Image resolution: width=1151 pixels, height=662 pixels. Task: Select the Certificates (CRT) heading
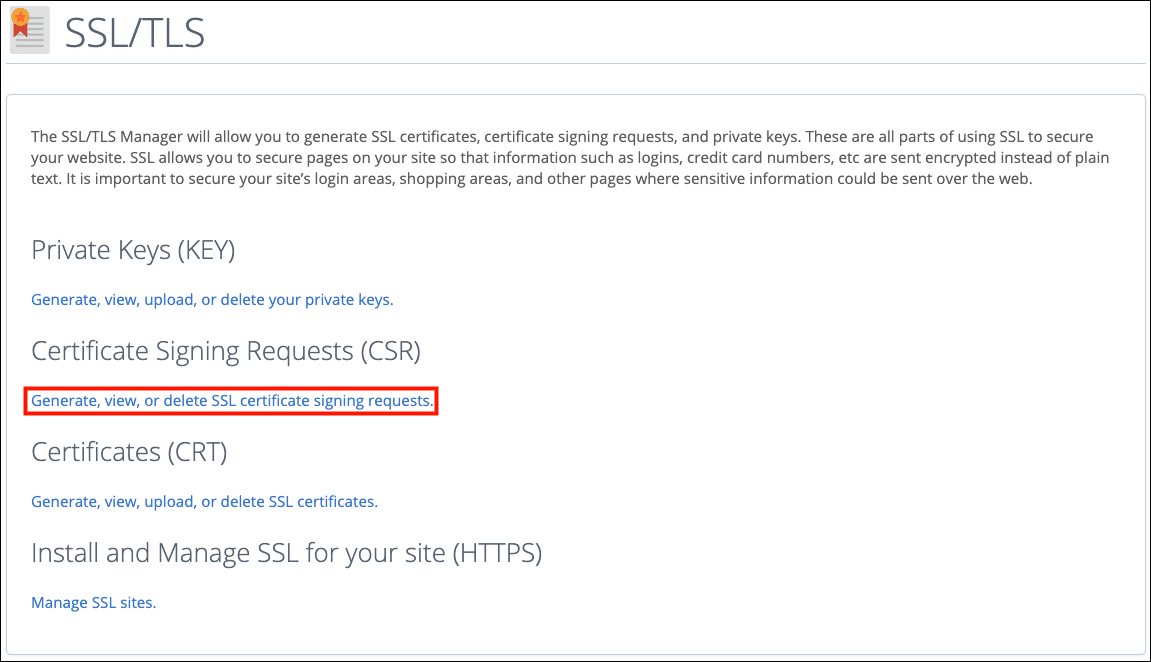129,452
